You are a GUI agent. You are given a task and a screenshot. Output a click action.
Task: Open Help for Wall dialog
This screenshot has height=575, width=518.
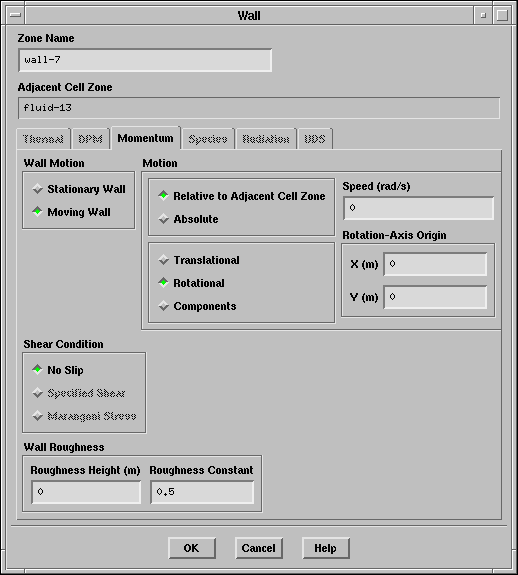click(326, 548)
